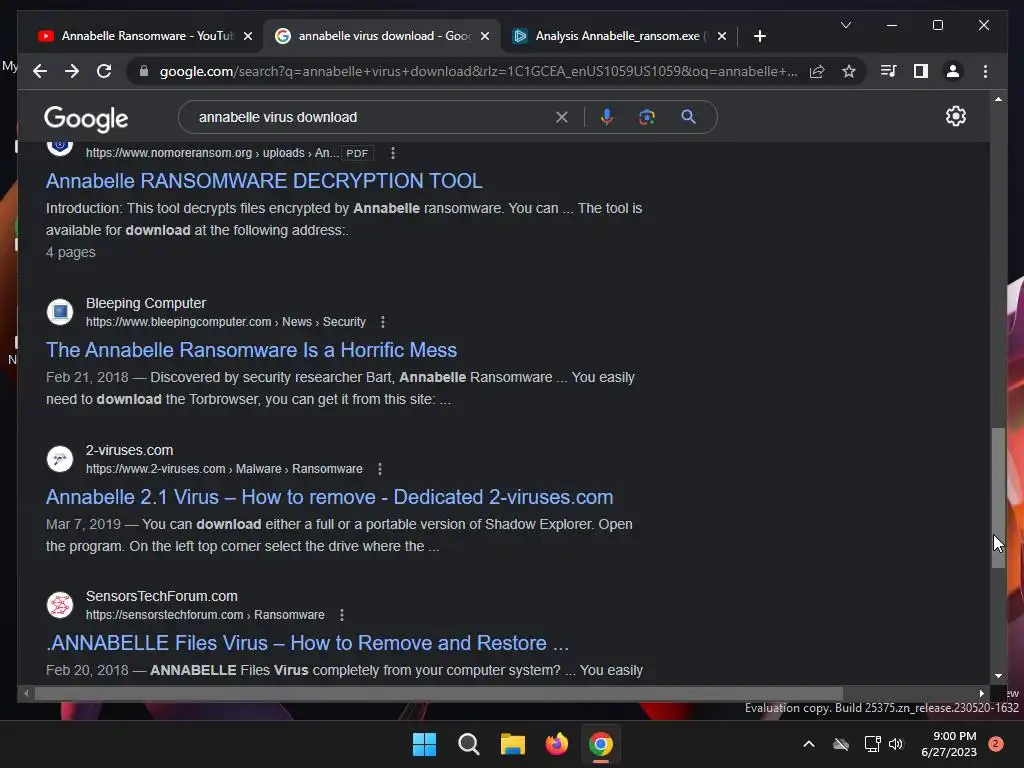The height and width of the screenshot is (768, 1024).
Task: Click Bleeping Computer site favicon
Action: pyautogui.click(x=60, y=312)
